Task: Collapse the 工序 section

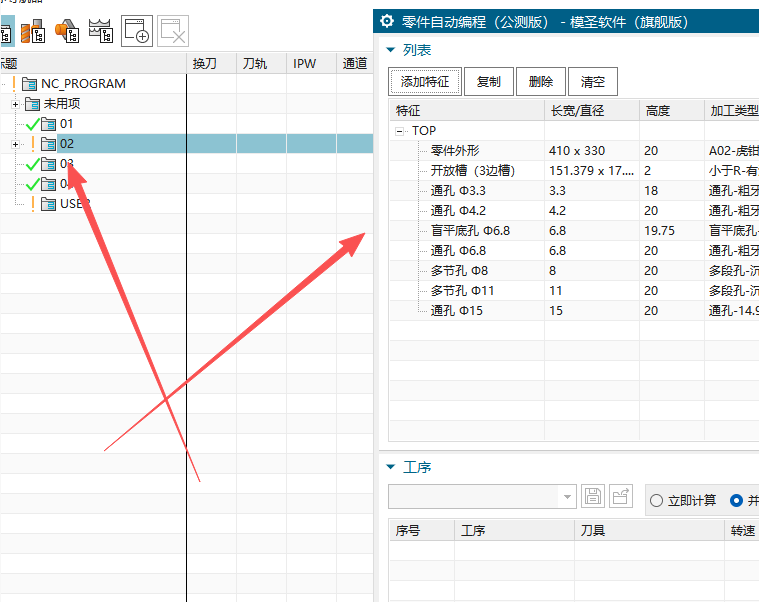Action: 391,467
